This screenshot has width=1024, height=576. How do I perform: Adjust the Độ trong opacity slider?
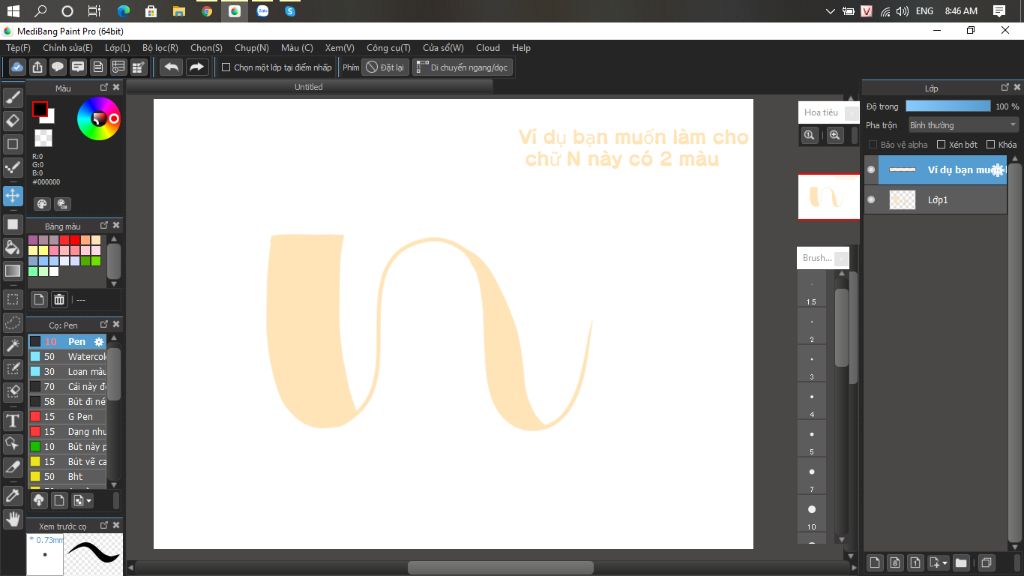click(x=948, y=106)
